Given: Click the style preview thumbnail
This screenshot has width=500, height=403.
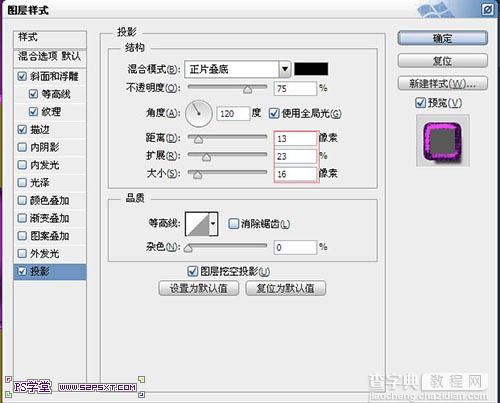Looking at the screenshot, I should pyautogui.click(x=443, y=140).
